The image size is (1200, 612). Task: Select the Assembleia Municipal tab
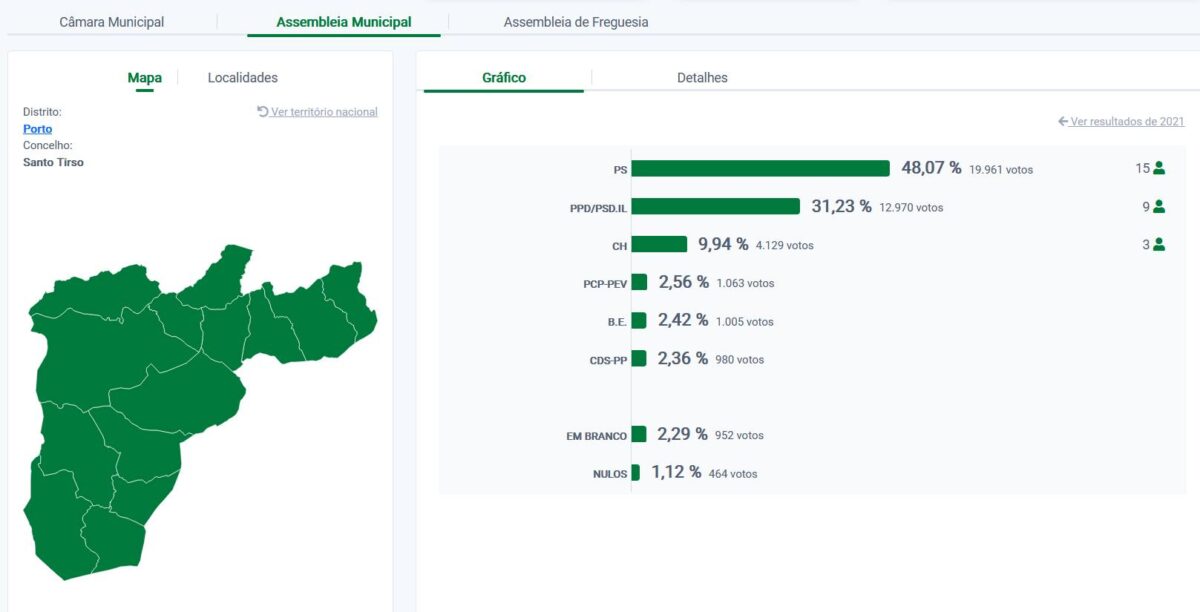point(343,22)
